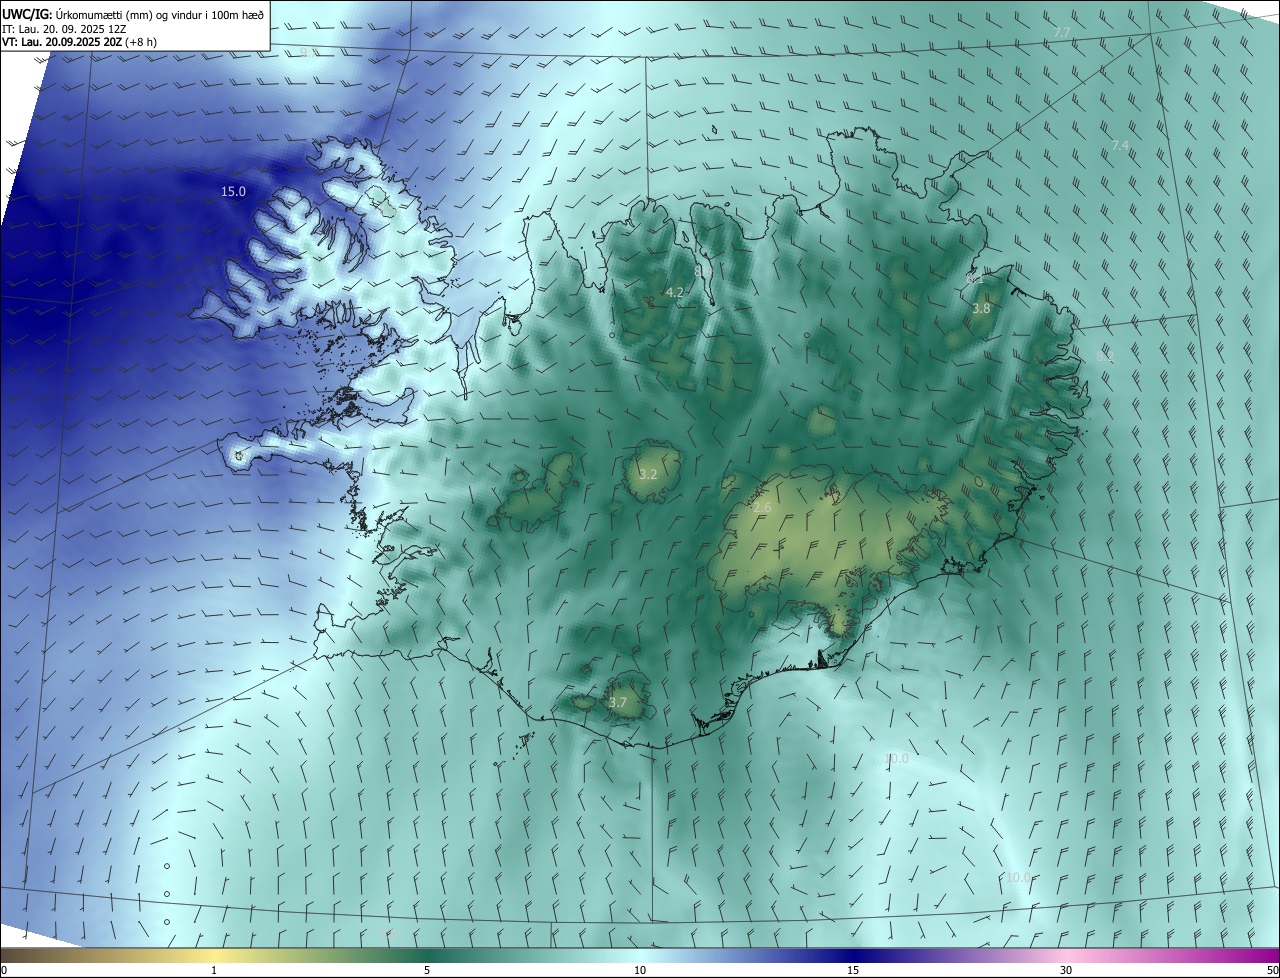1280x978 pixels.
Task: Click the color scale tick labeled 5
Action: 427,970
